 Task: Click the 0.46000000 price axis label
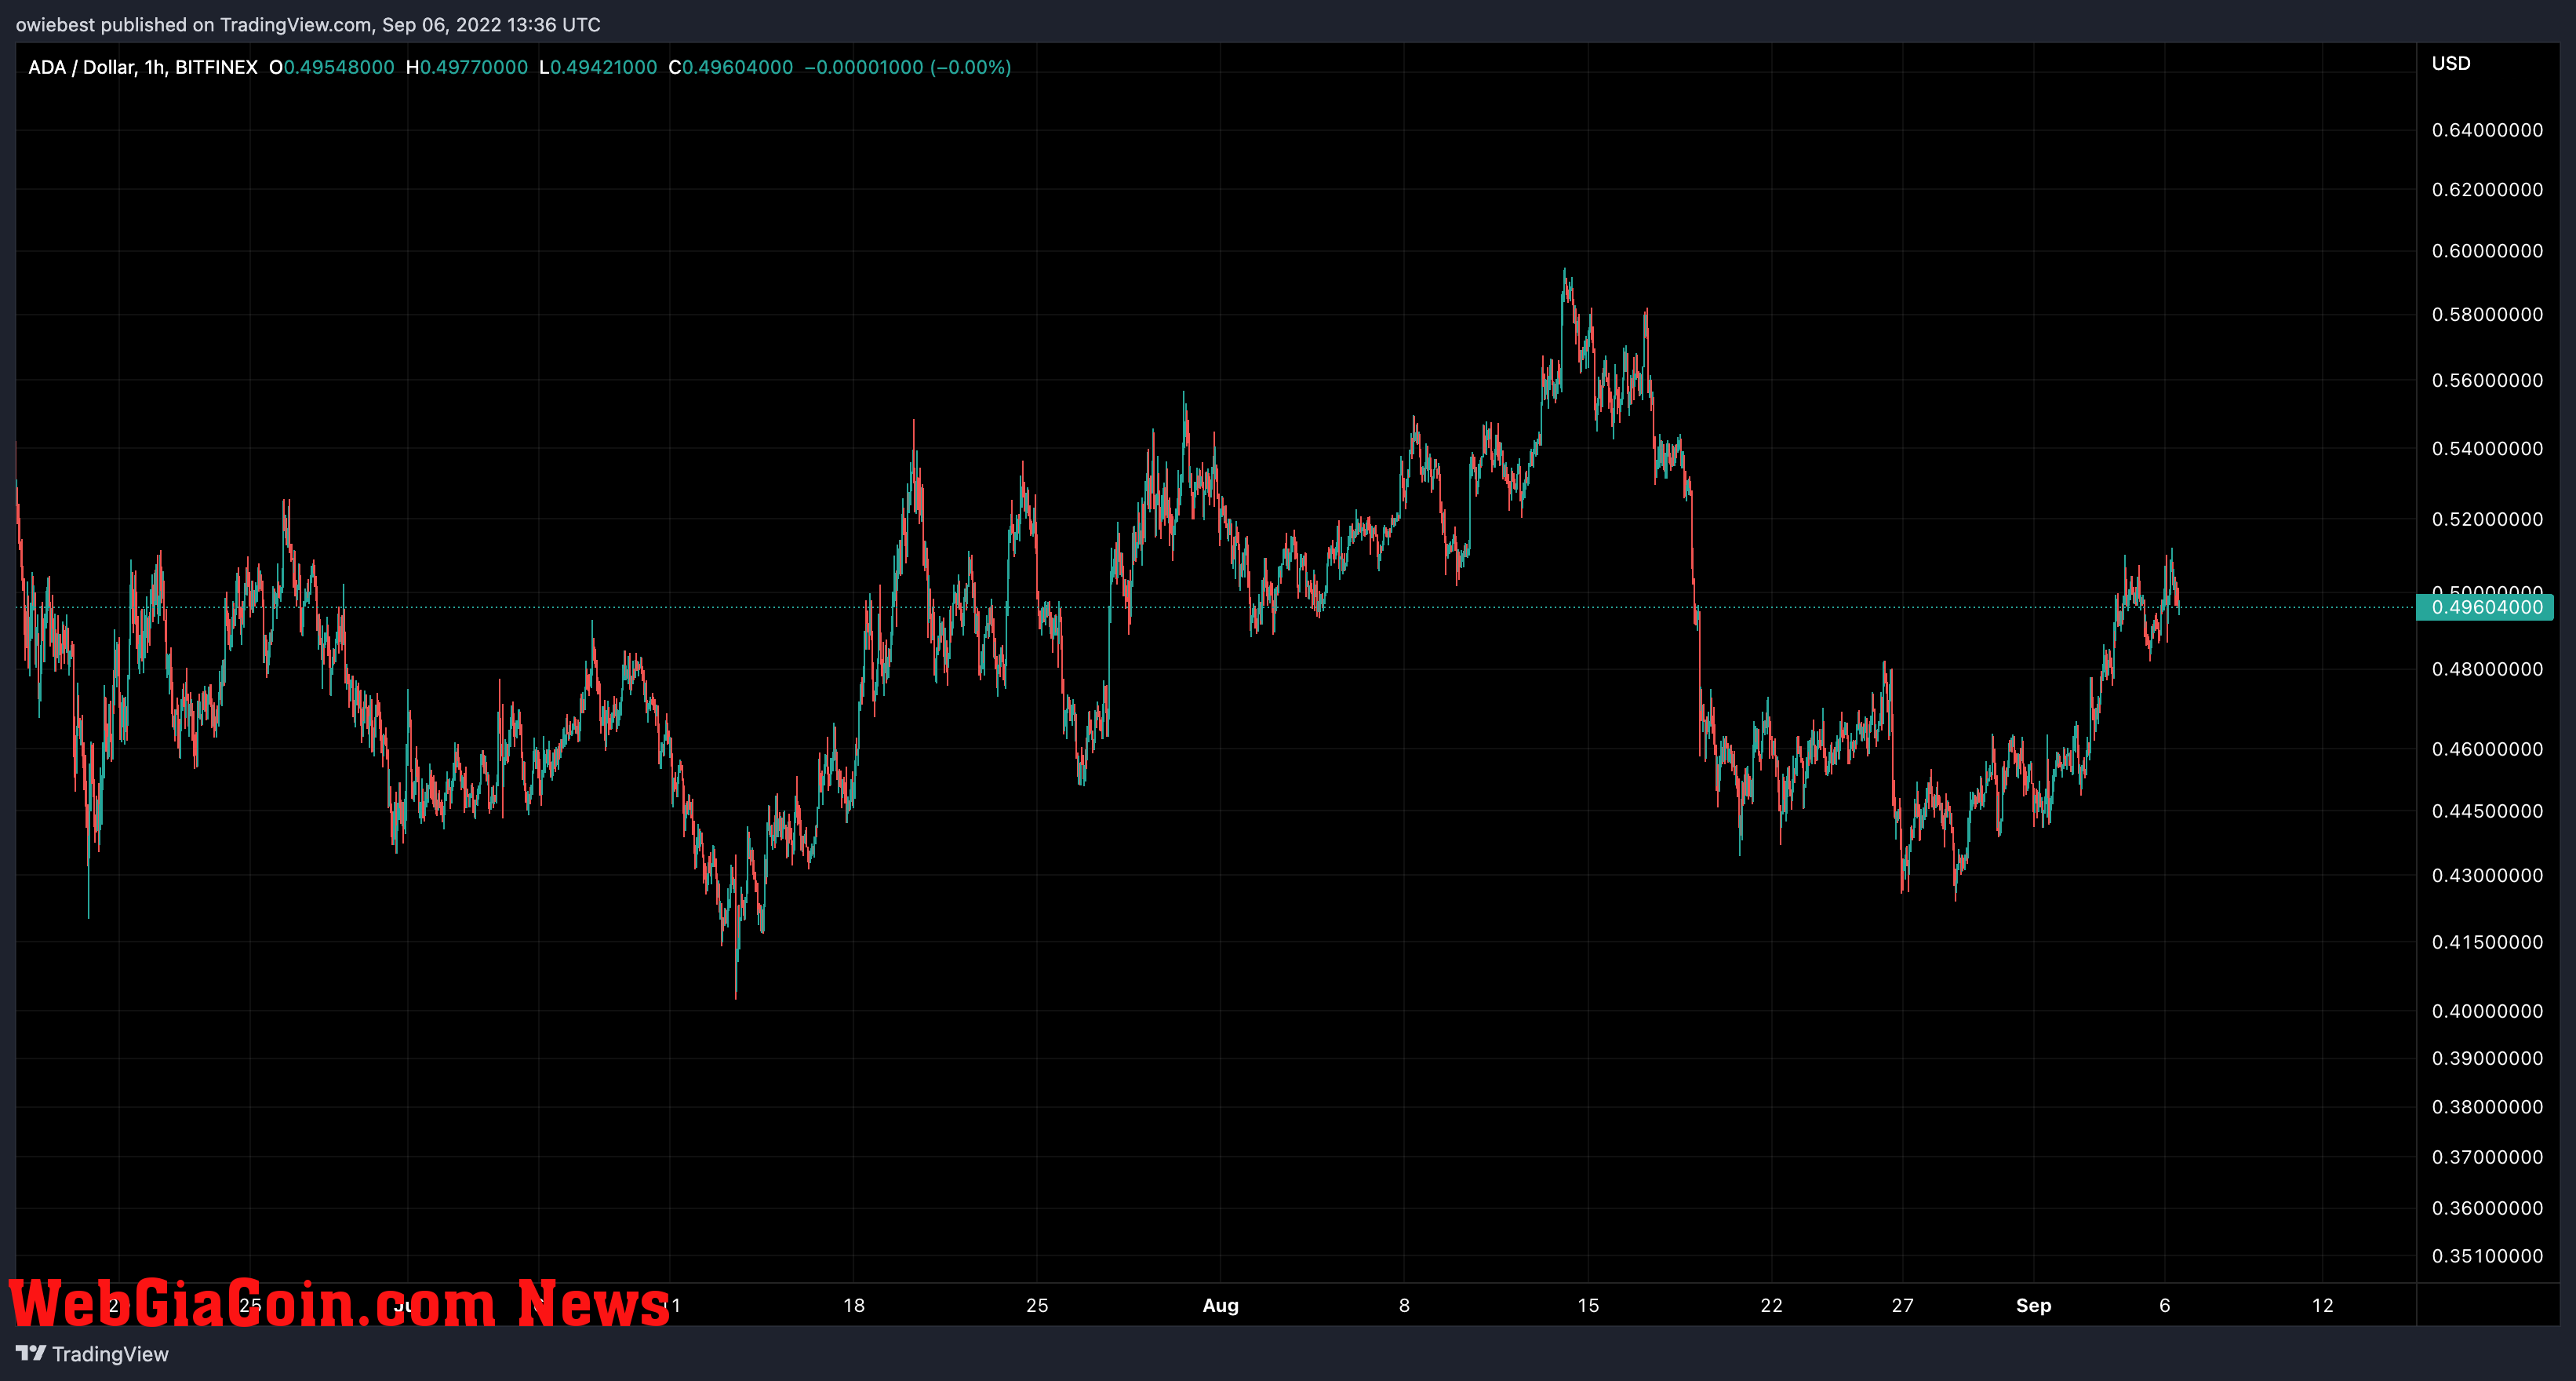[2487, 749]
